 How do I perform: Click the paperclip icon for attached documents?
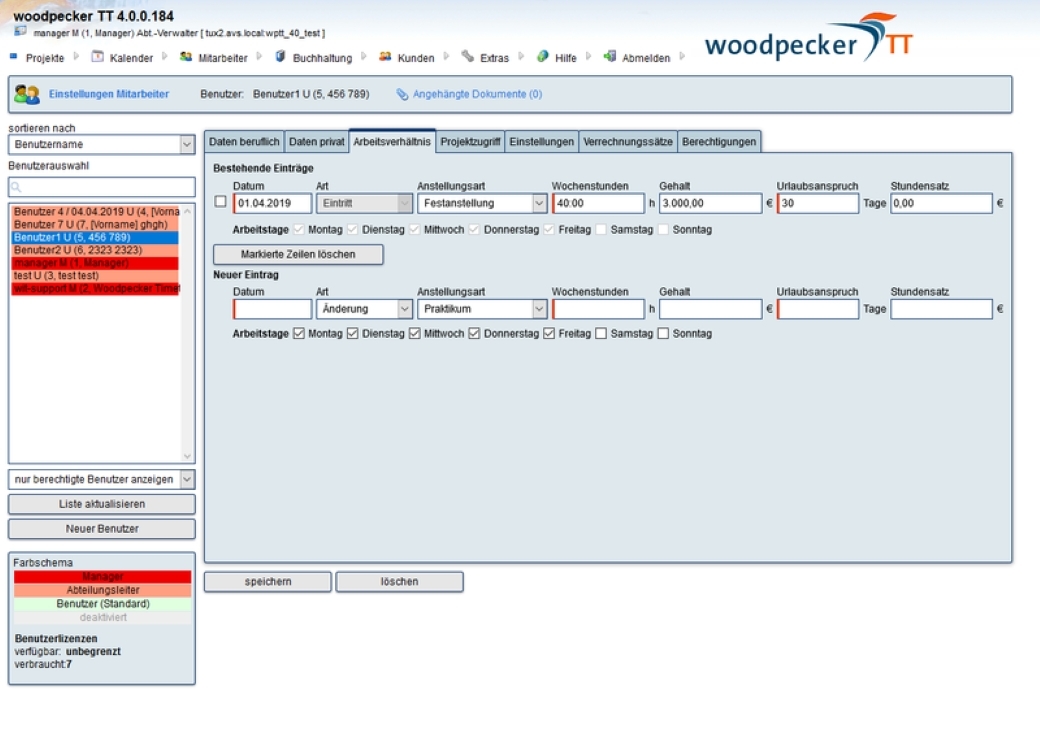click(402, 94)
